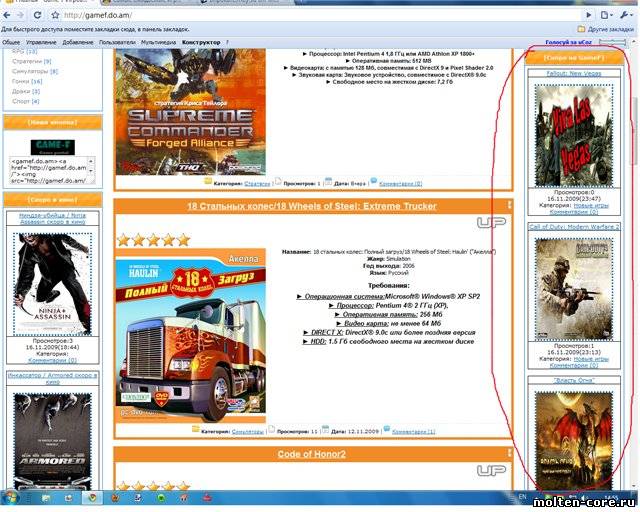Open the Ninja Assassin movie title link

click(x=53, y=218)
